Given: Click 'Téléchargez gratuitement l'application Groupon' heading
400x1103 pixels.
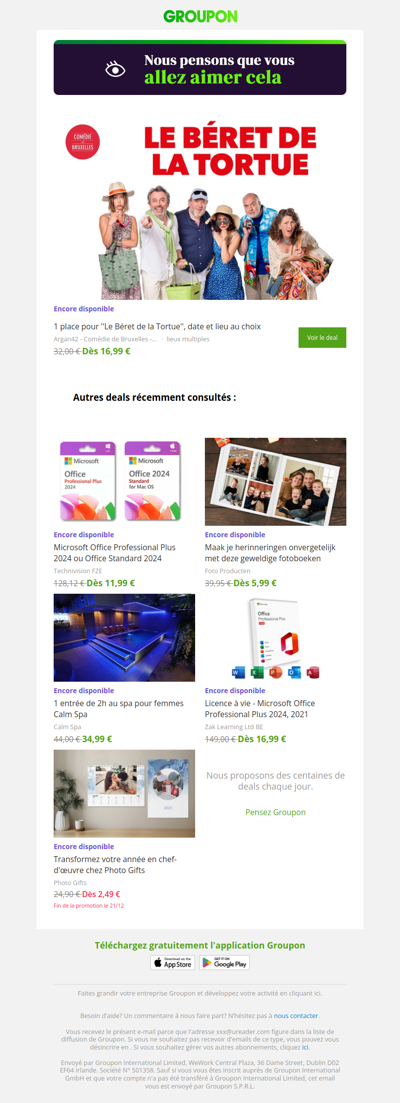Looking at the screenshot, I should click(x=200, y=945).
